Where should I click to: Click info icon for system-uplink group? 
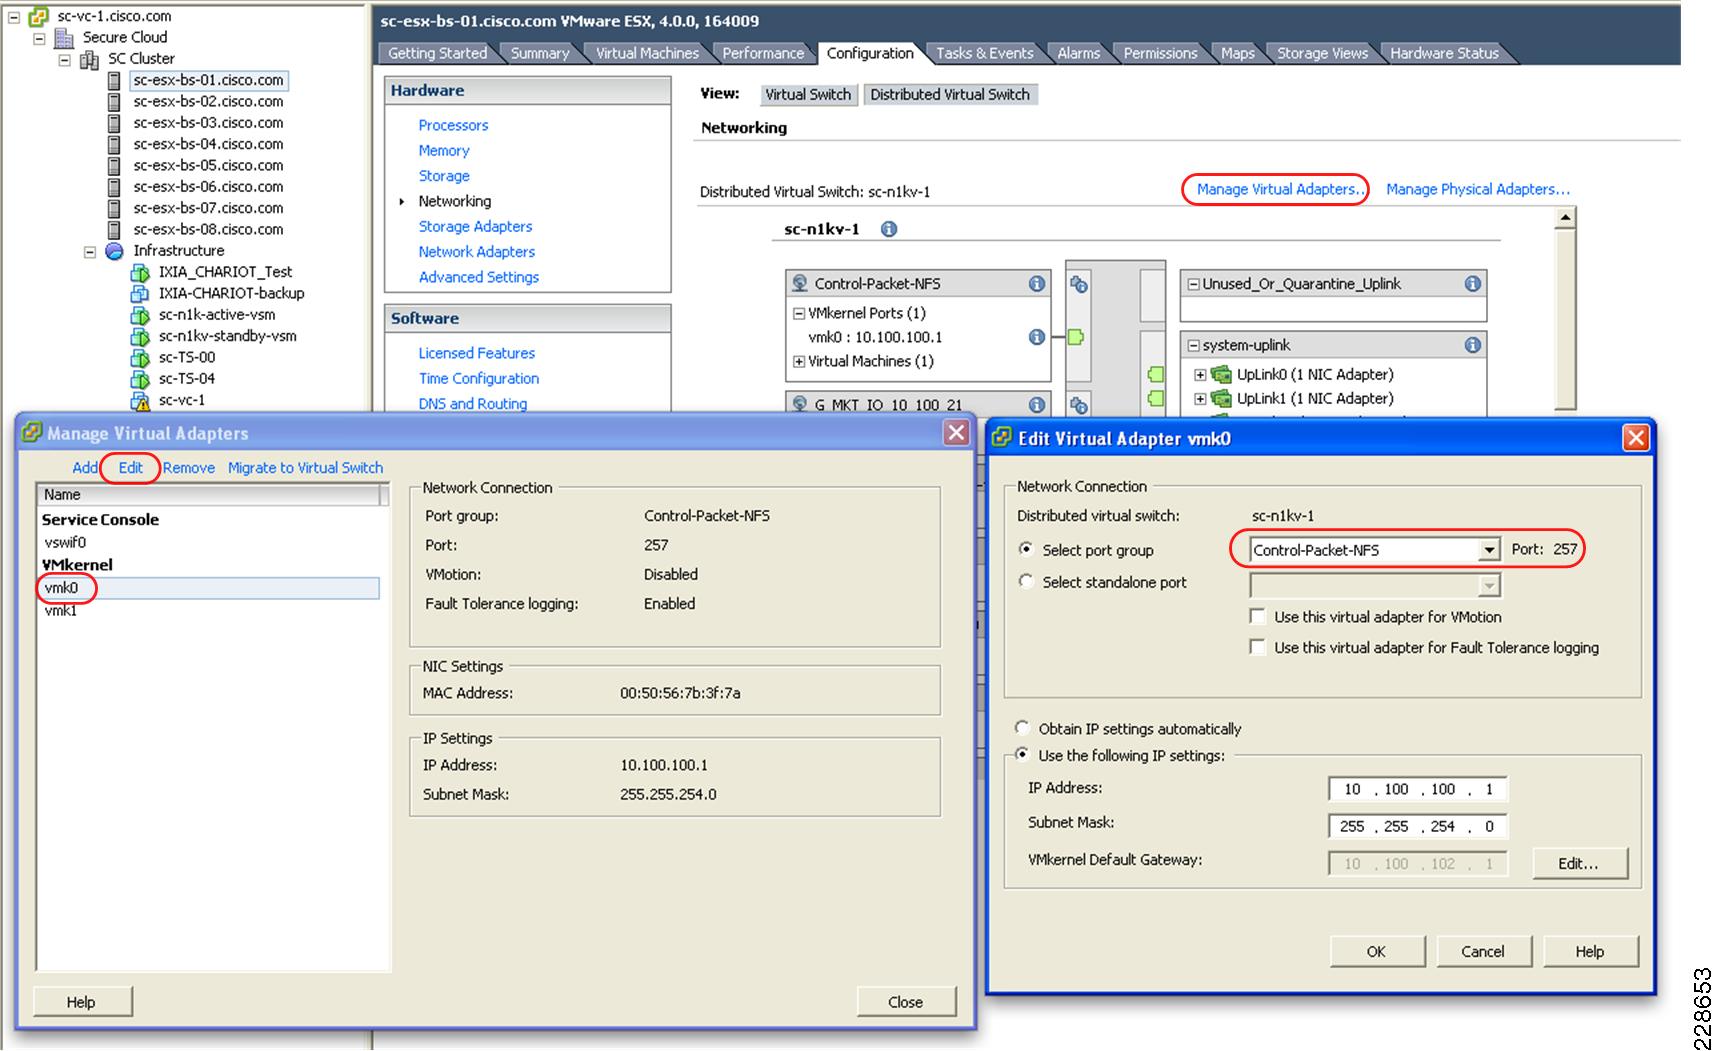click(1472, 345)
